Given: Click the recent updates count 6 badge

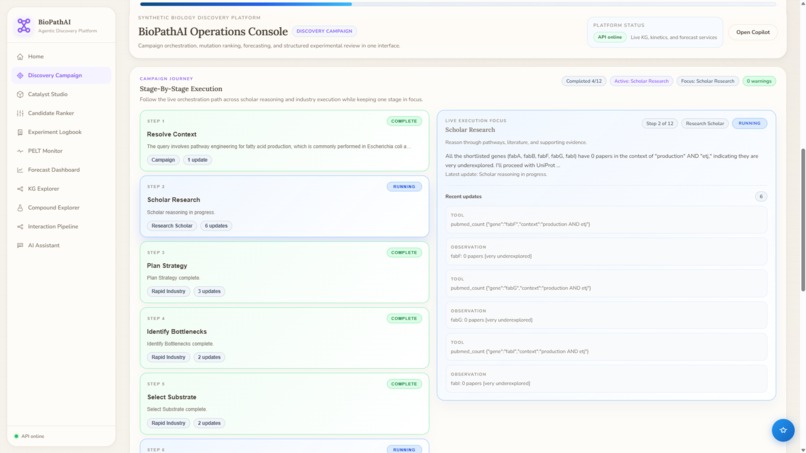Looking at the screenshot, I should [x=761, y=196].
